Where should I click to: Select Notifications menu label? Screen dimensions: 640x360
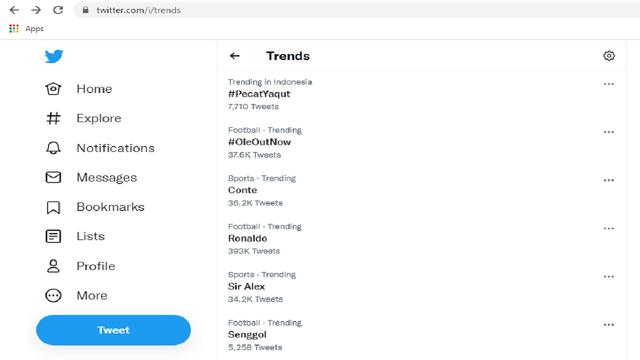116,148
